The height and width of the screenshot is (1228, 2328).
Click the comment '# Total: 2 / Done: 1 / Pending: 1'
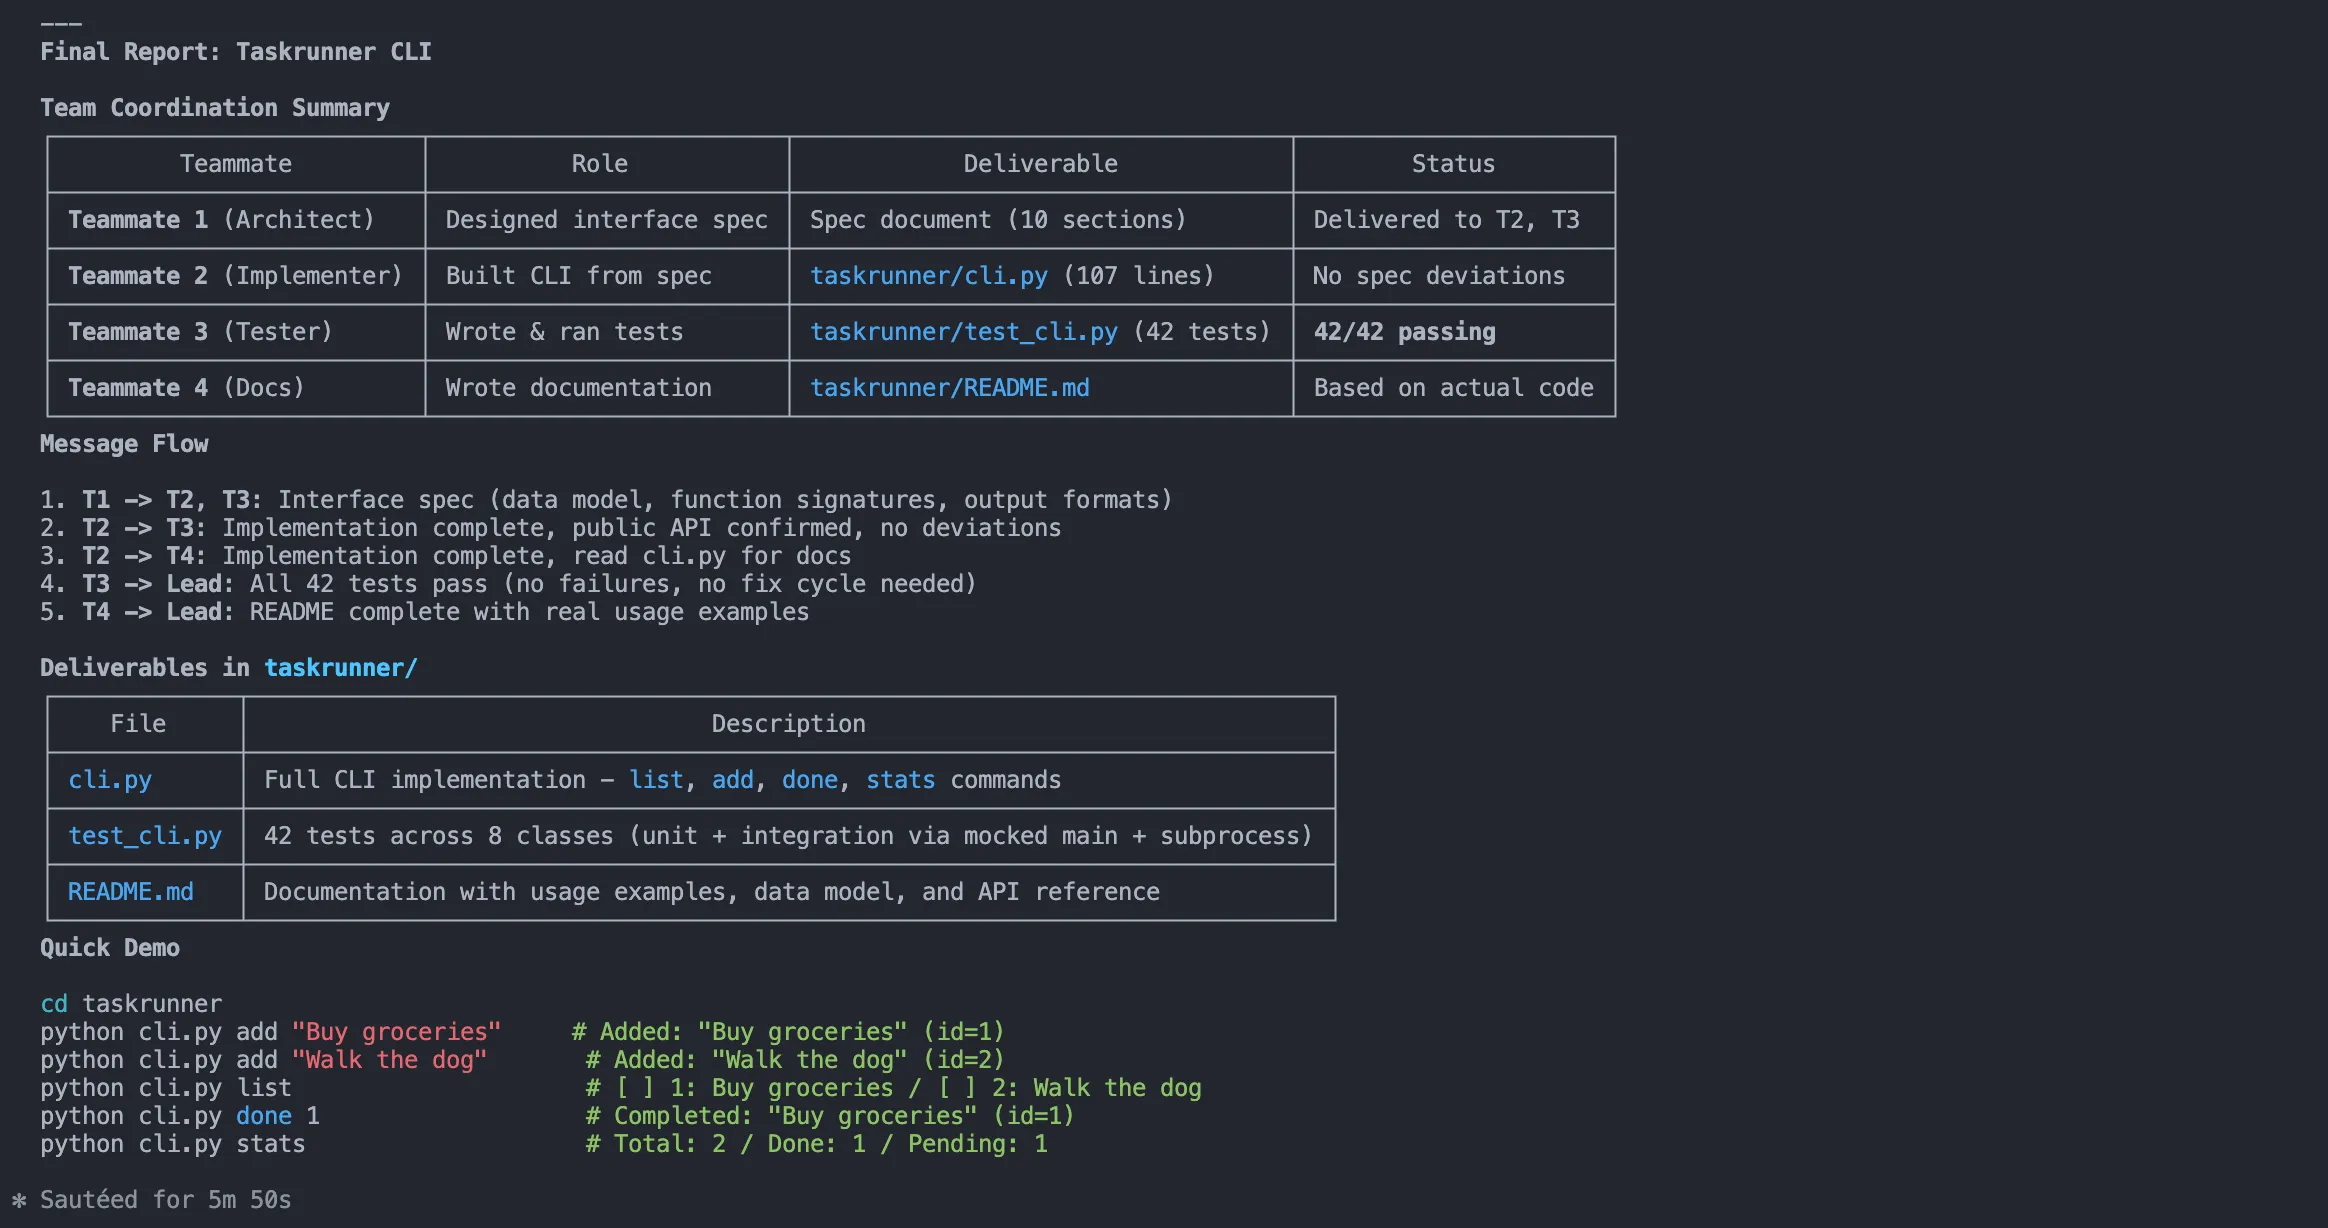[x=817, y=1144]
